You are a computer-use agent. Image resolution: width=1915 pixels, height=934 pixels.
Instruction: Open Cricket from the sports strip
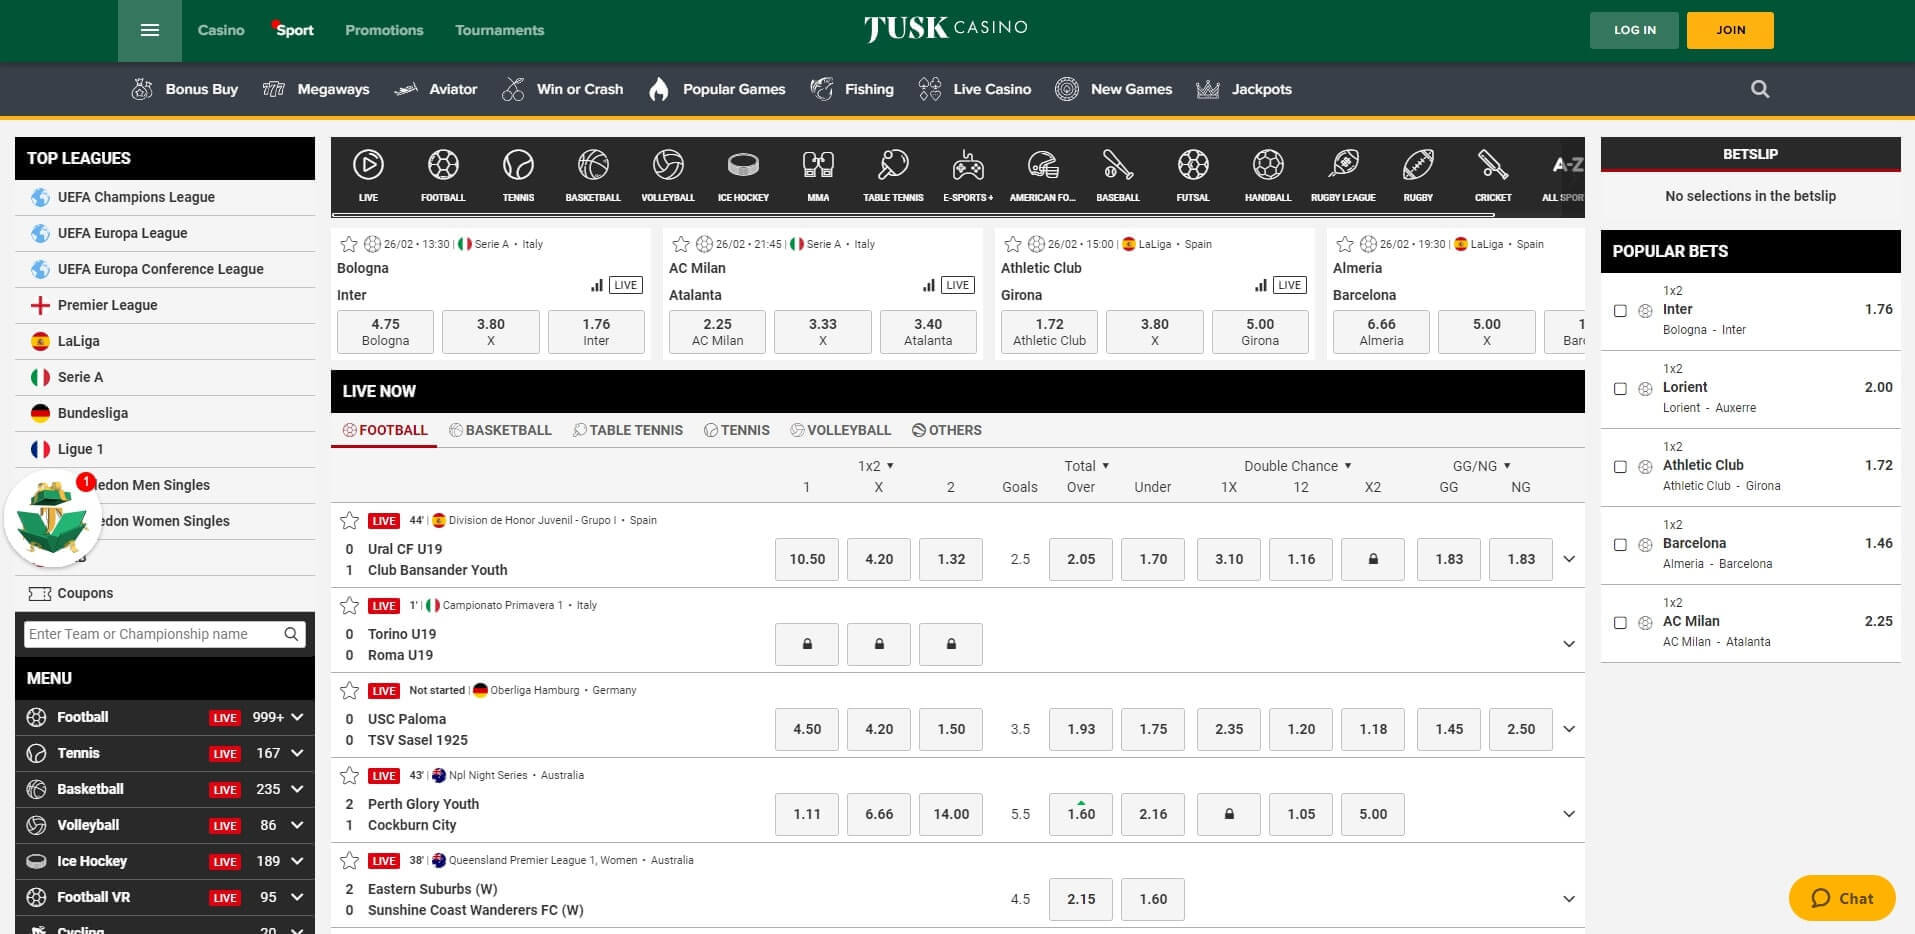(1492, 172)
